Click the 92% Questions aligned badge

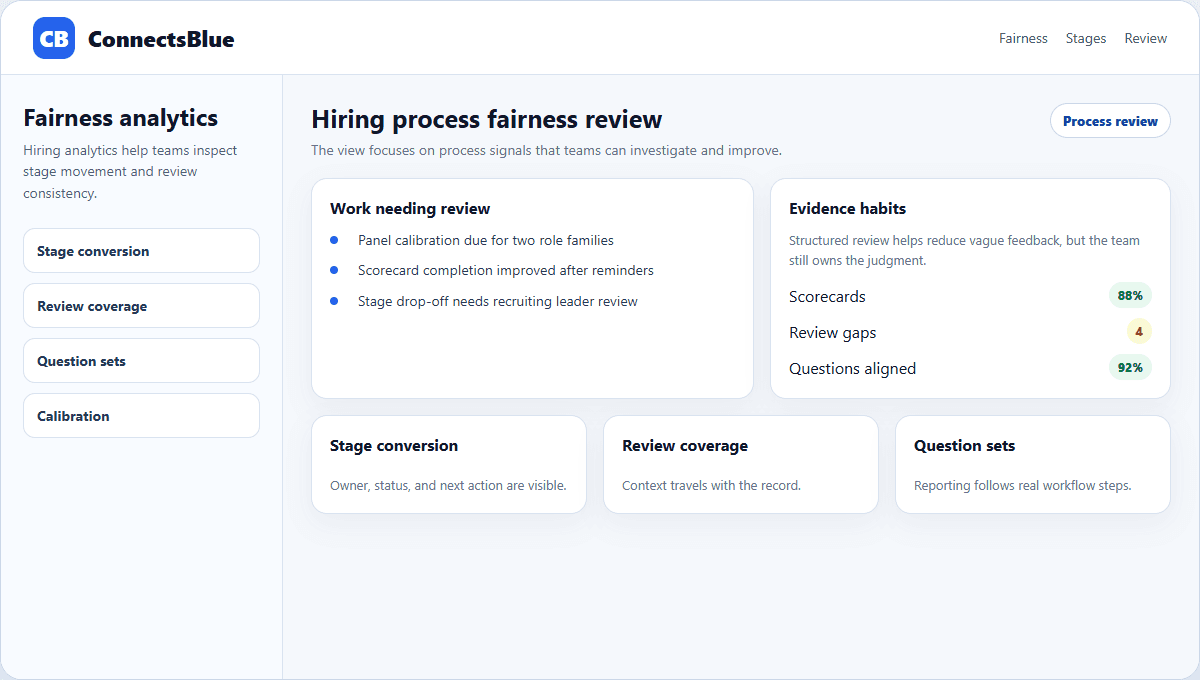[x=1130, y=368]
